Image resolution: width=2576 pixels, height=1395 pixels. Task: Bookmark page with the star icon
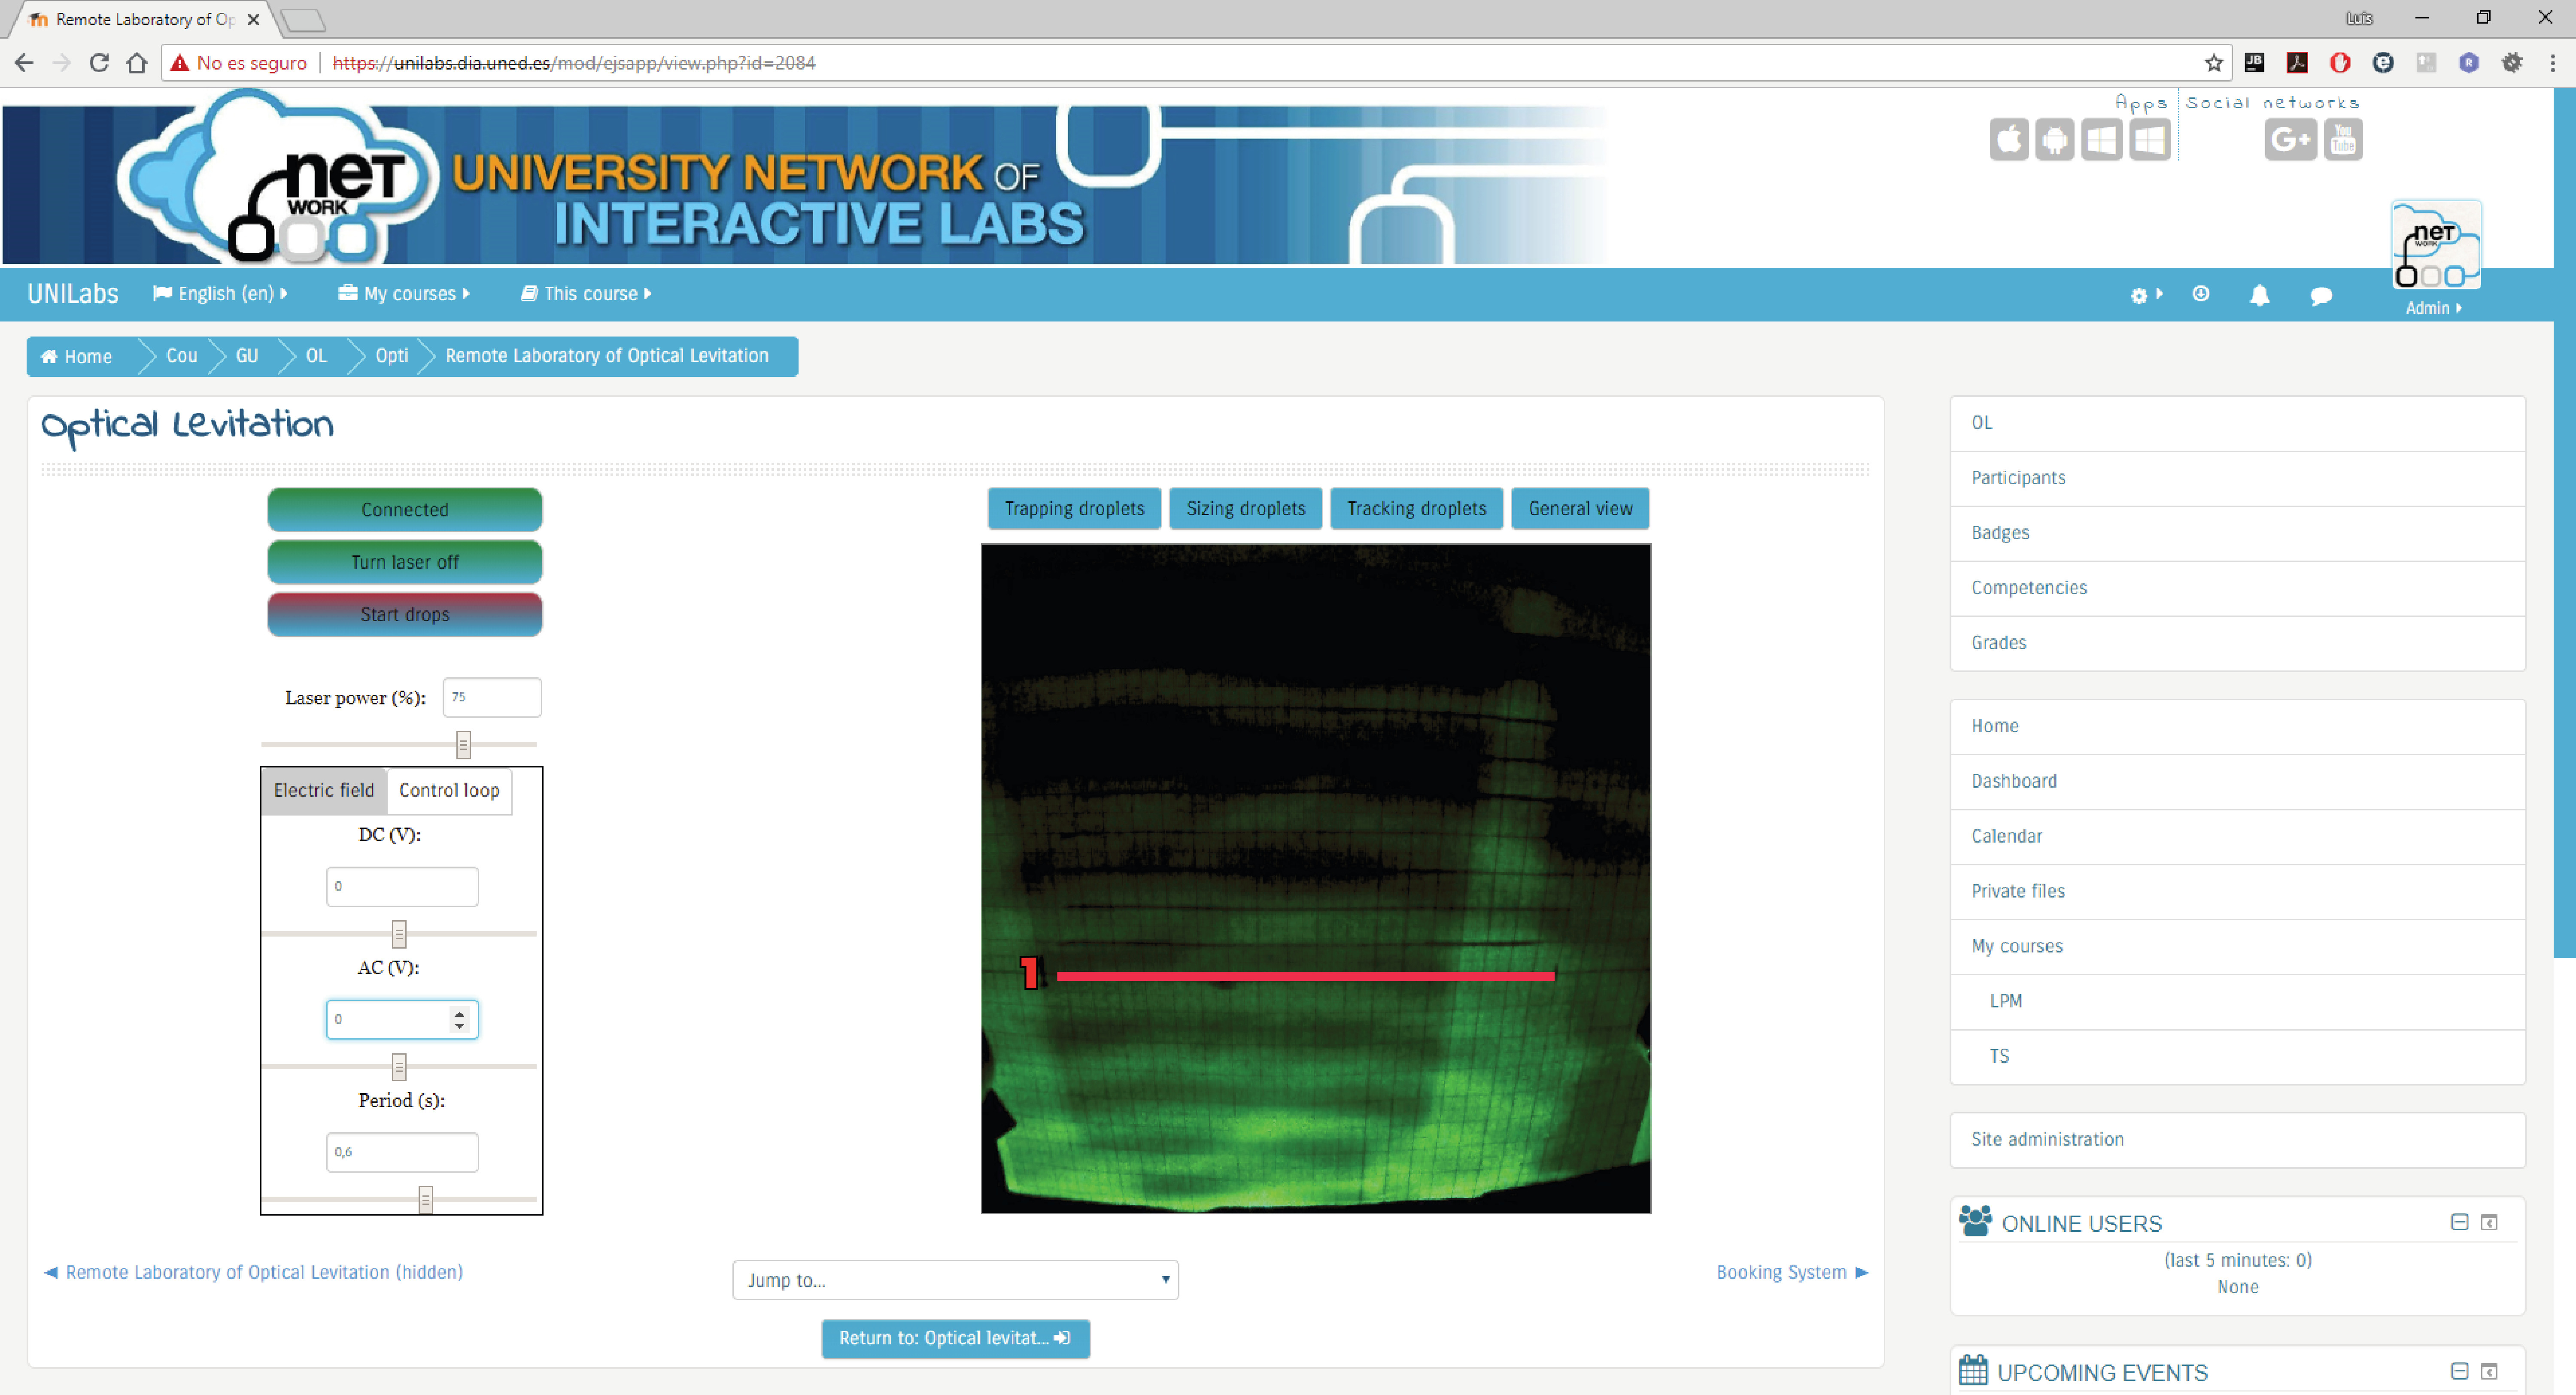coord(2213,63)
